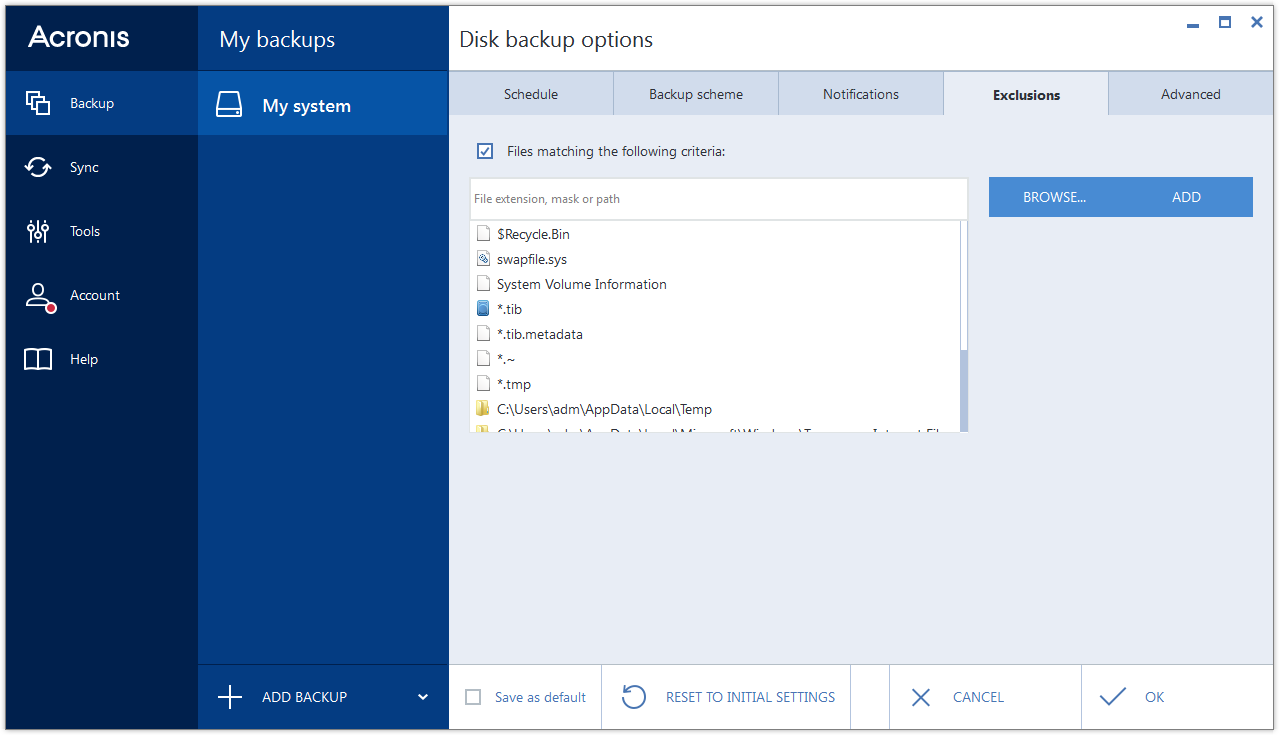Click the *.tmp file icon
The width and height of the screenshot is (1279, 735).
484,384
